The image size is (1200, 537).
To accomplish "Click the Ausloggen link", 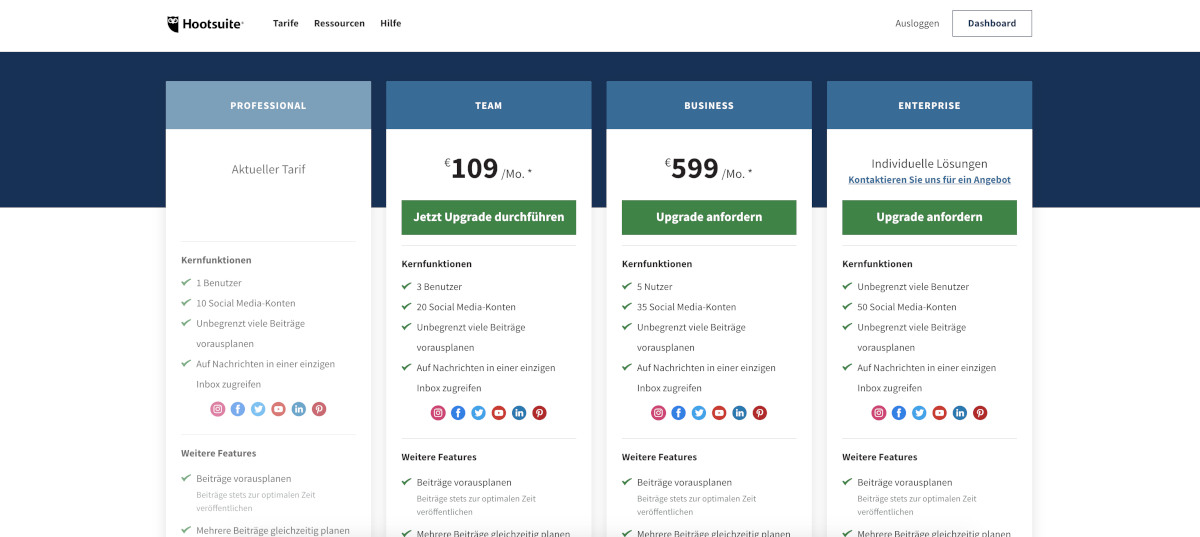I will coord(917,23).
